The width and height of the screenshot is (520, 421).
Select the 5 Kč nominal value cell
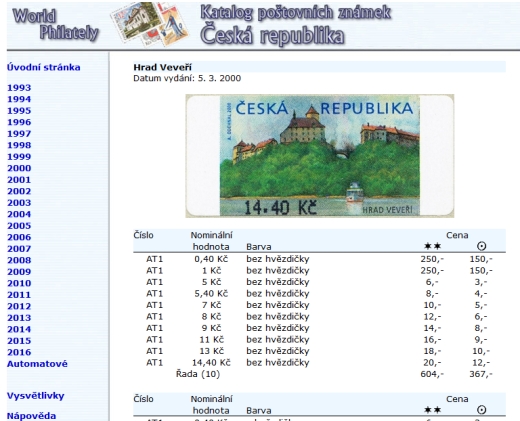pyautogui.click(x=211, y=282)
